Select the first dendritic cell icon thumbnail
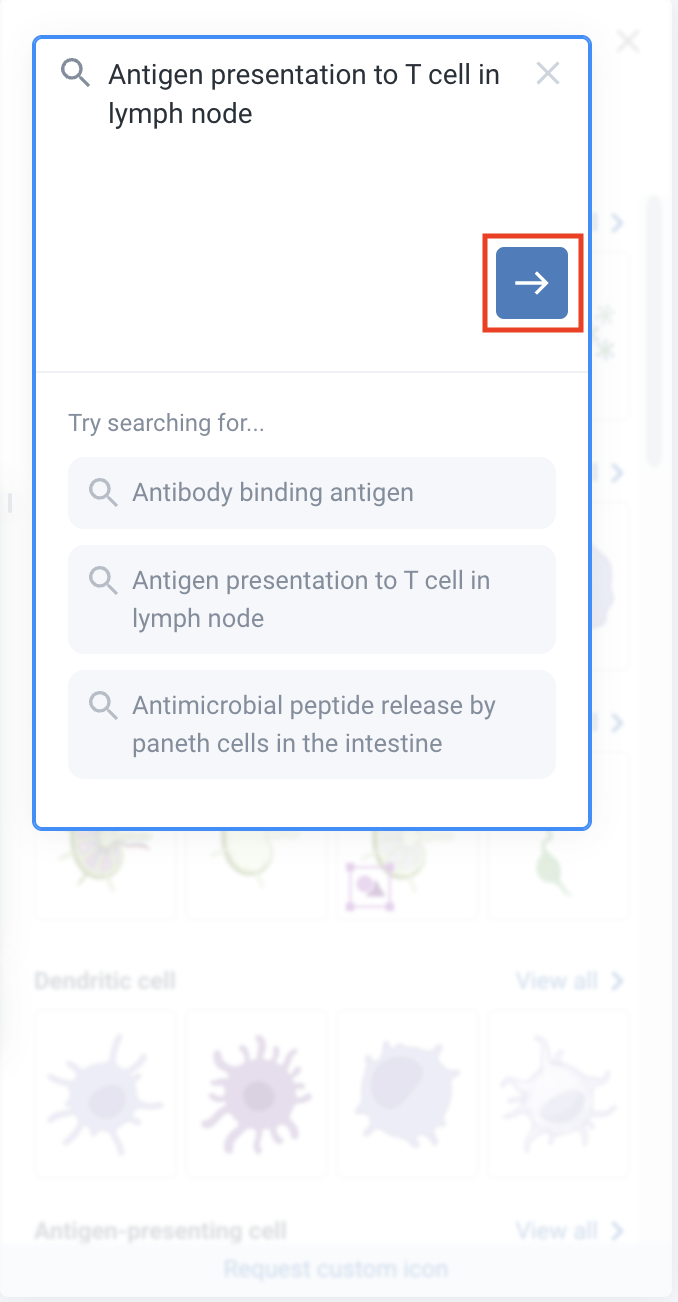The width and height of the screenshot is (678, 1302). tap(106, 1093)
